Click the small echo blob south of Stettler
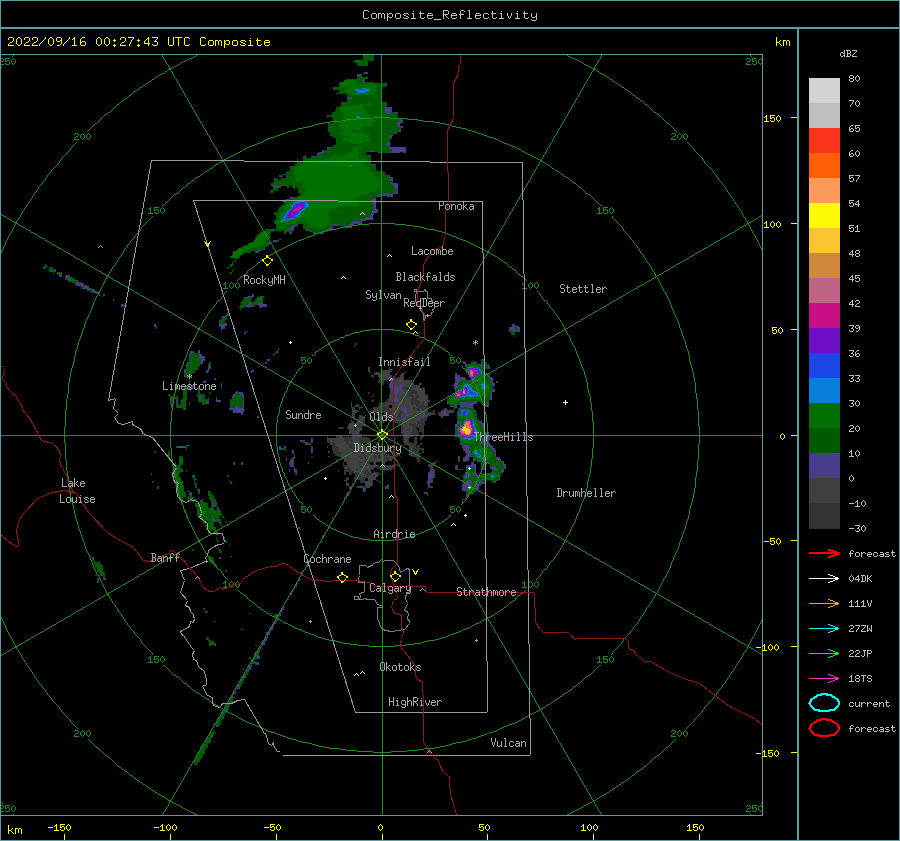The image size is (900, 841). [x=514, y=330]
